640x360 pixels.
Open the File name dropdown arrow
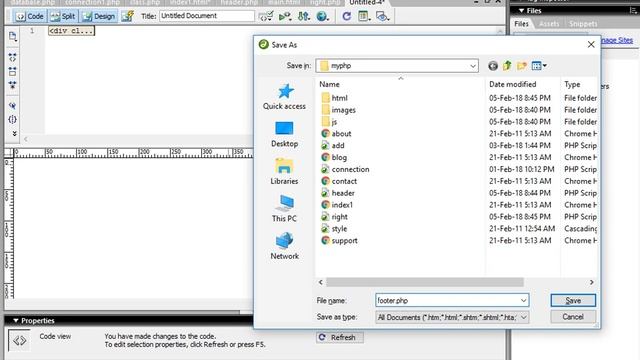coord(523,300)
